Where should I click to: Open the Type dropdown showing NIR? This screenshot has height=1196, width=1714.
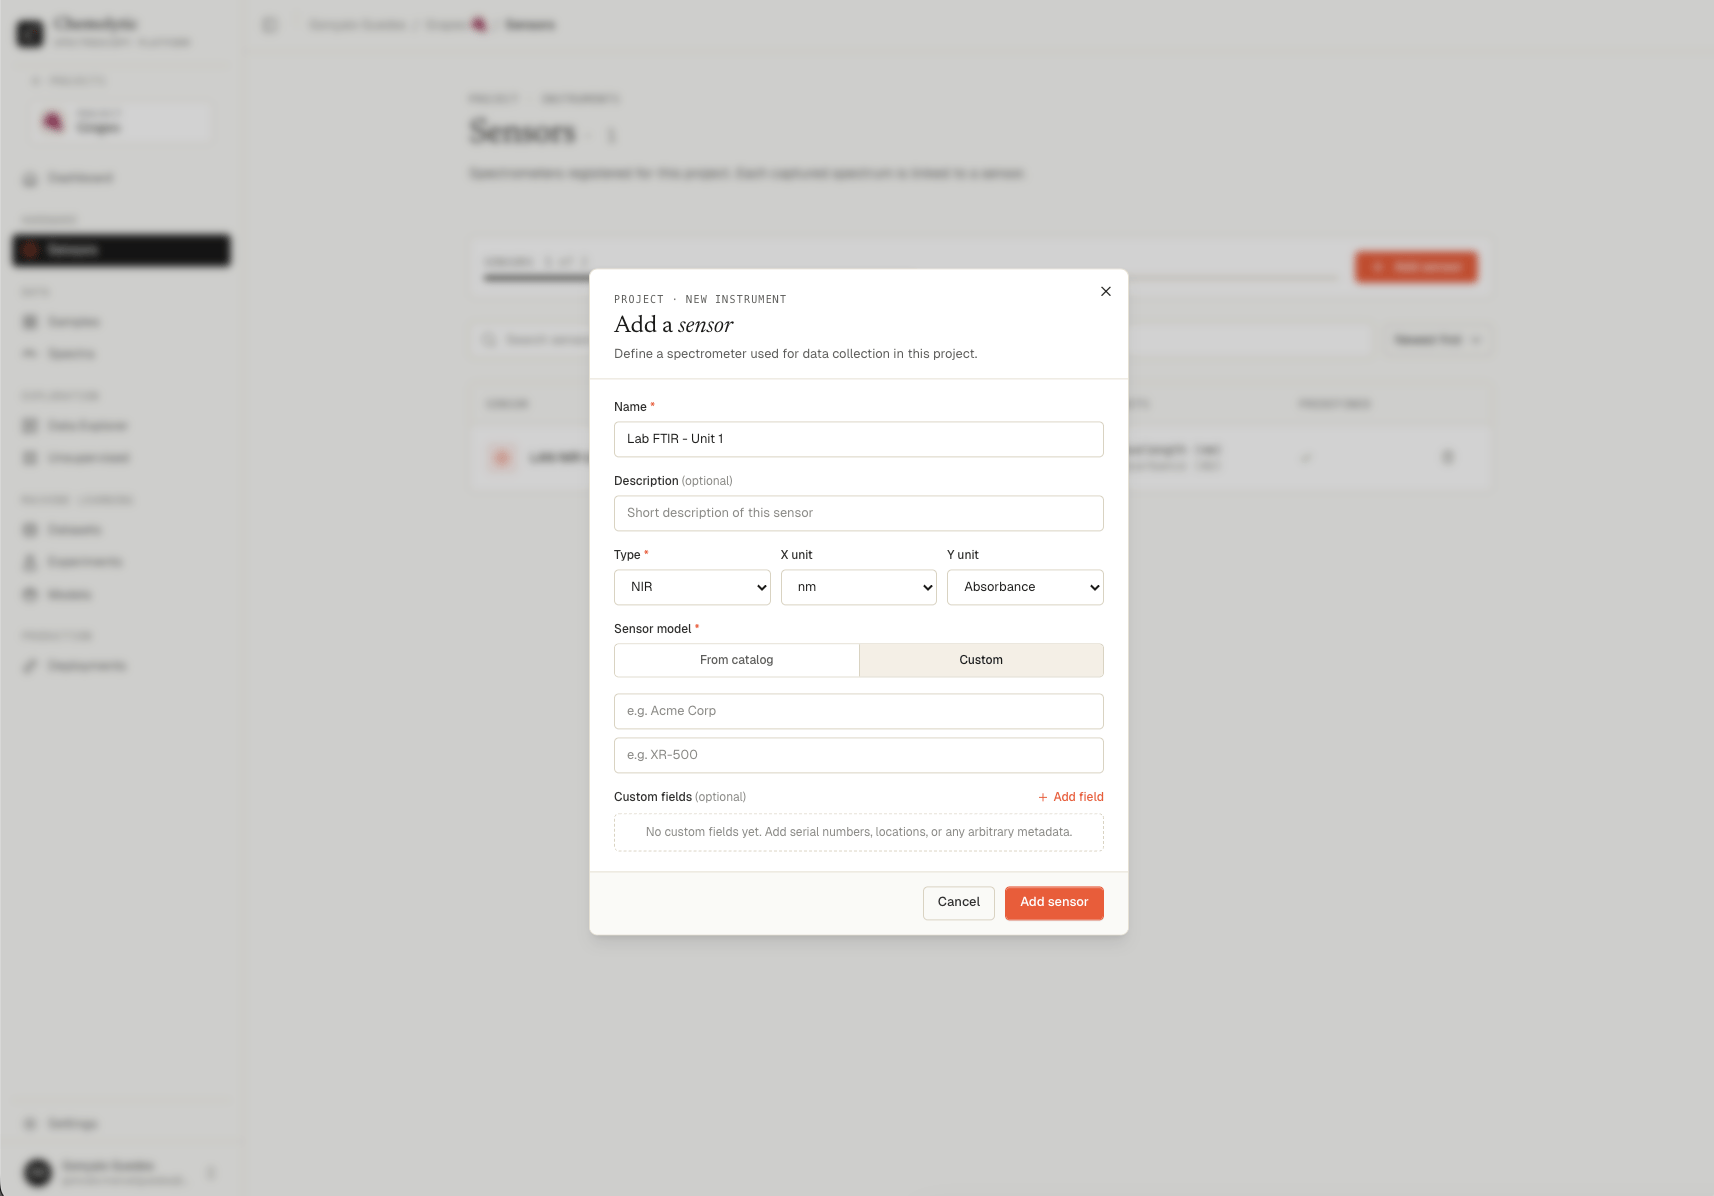coord(692,587)
